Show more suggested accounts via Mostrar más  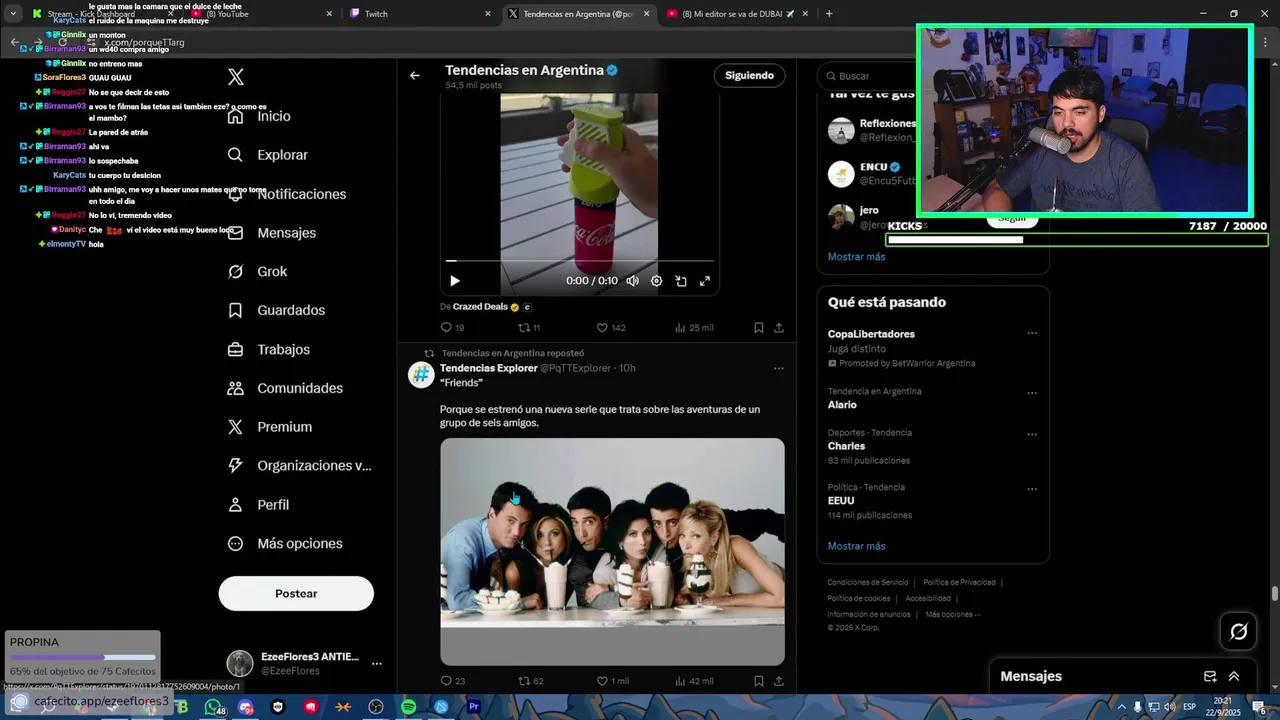pyautogui.click(x=856, y=257)
